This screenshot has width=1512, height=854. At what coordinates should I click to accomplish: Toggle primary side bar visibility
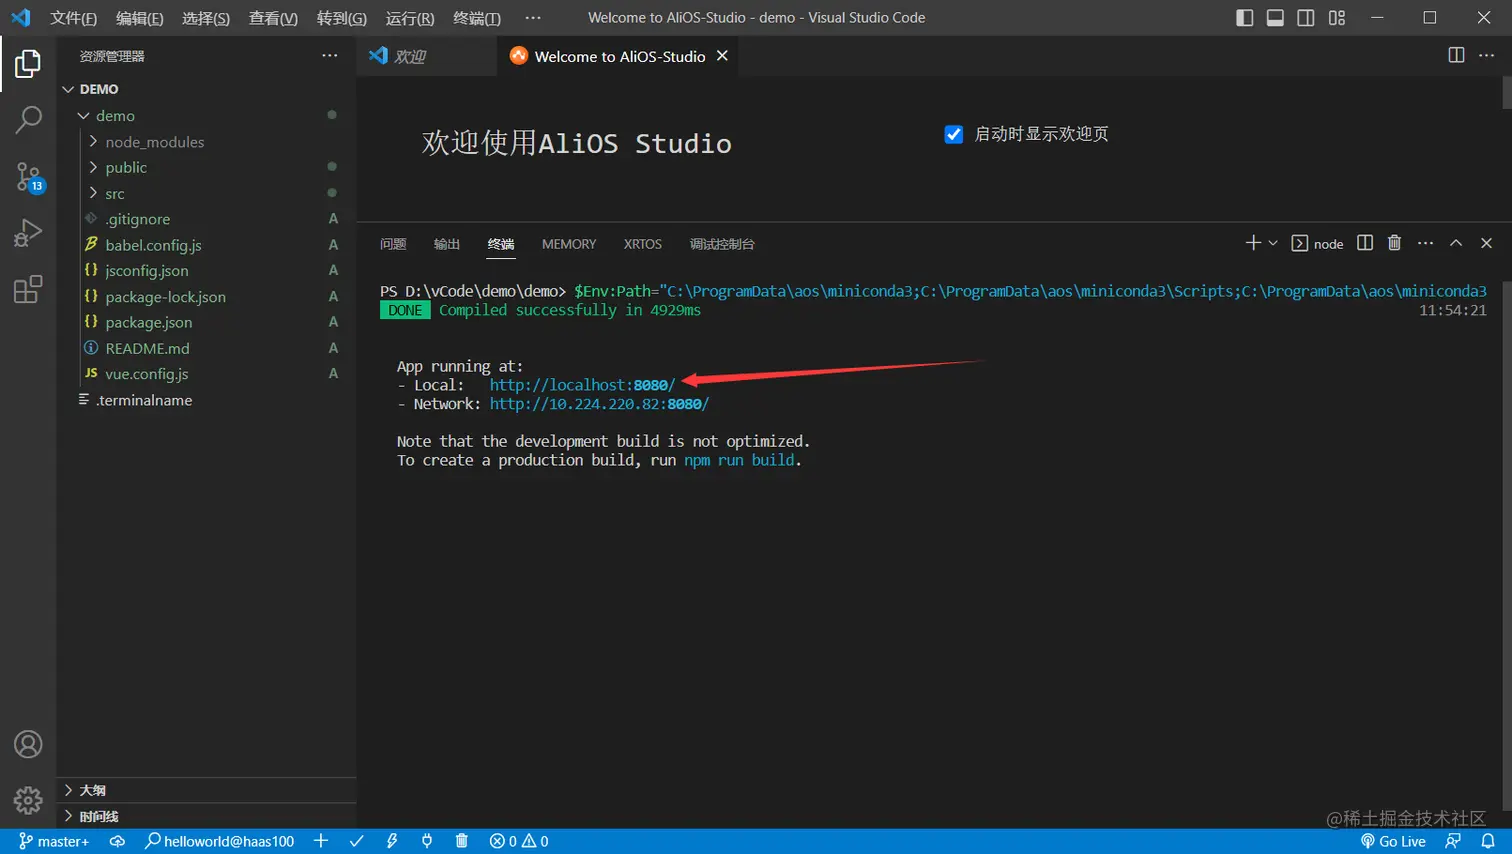tap(1244, 17)
